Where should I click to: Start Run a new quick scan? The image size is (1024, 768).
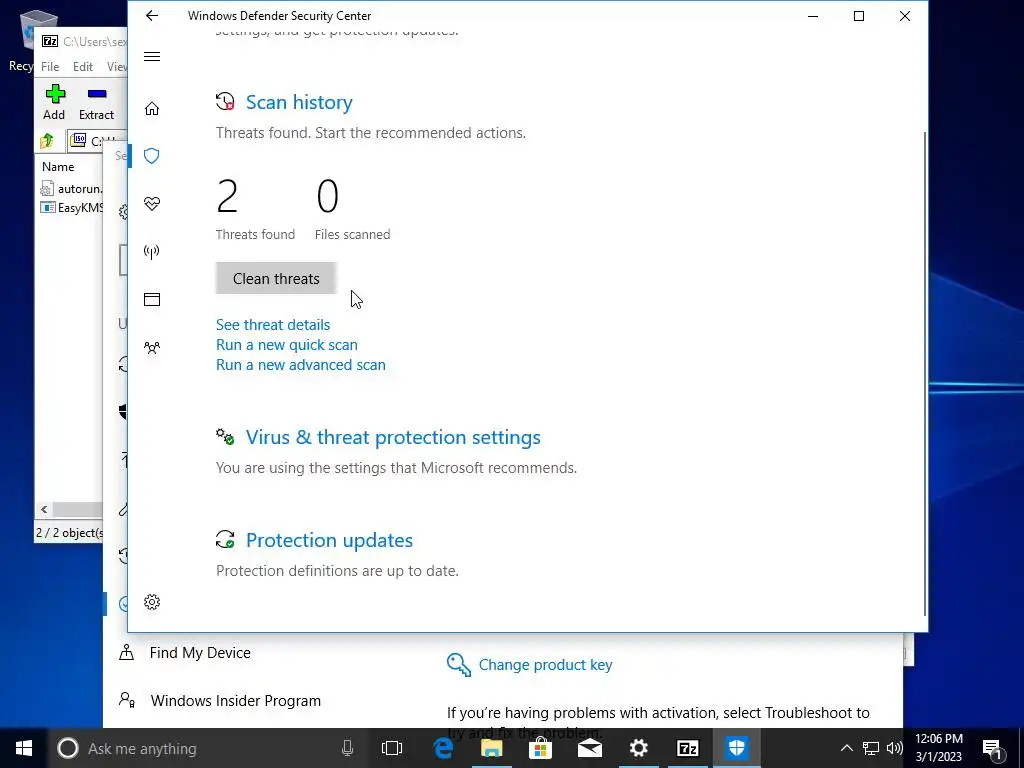pyautogui.click(x=287, y=345)
